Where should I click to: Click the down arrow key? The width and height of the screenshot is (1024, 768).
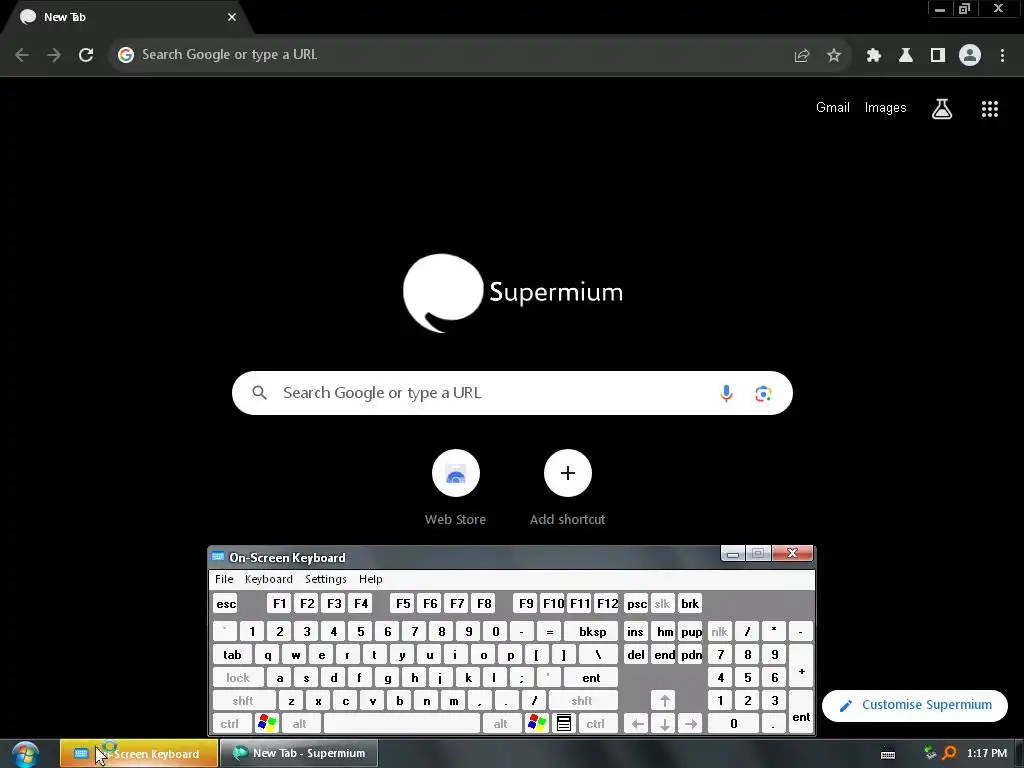pyautogui.click(x=664, y=724)
